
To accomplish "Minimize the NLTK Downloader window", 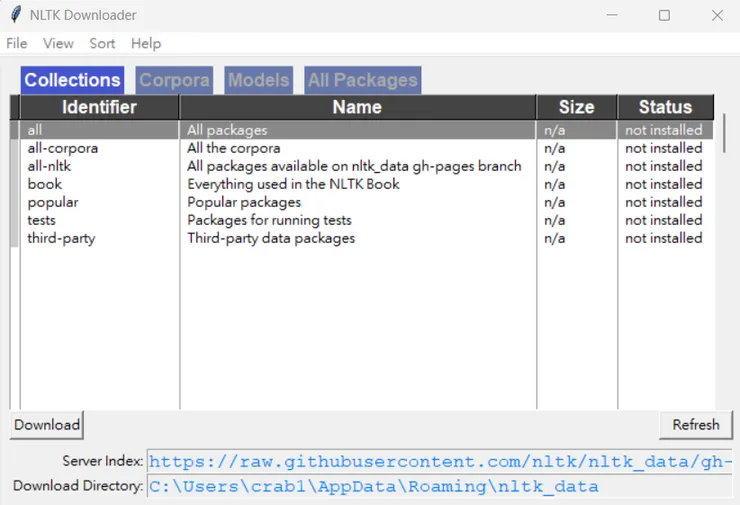I will [612, 15].
